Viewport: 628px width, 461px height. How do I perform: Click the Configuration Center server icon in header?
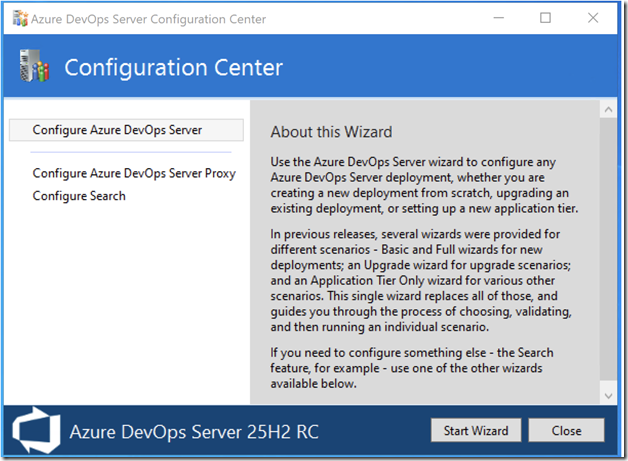click(x=33, y=67)
